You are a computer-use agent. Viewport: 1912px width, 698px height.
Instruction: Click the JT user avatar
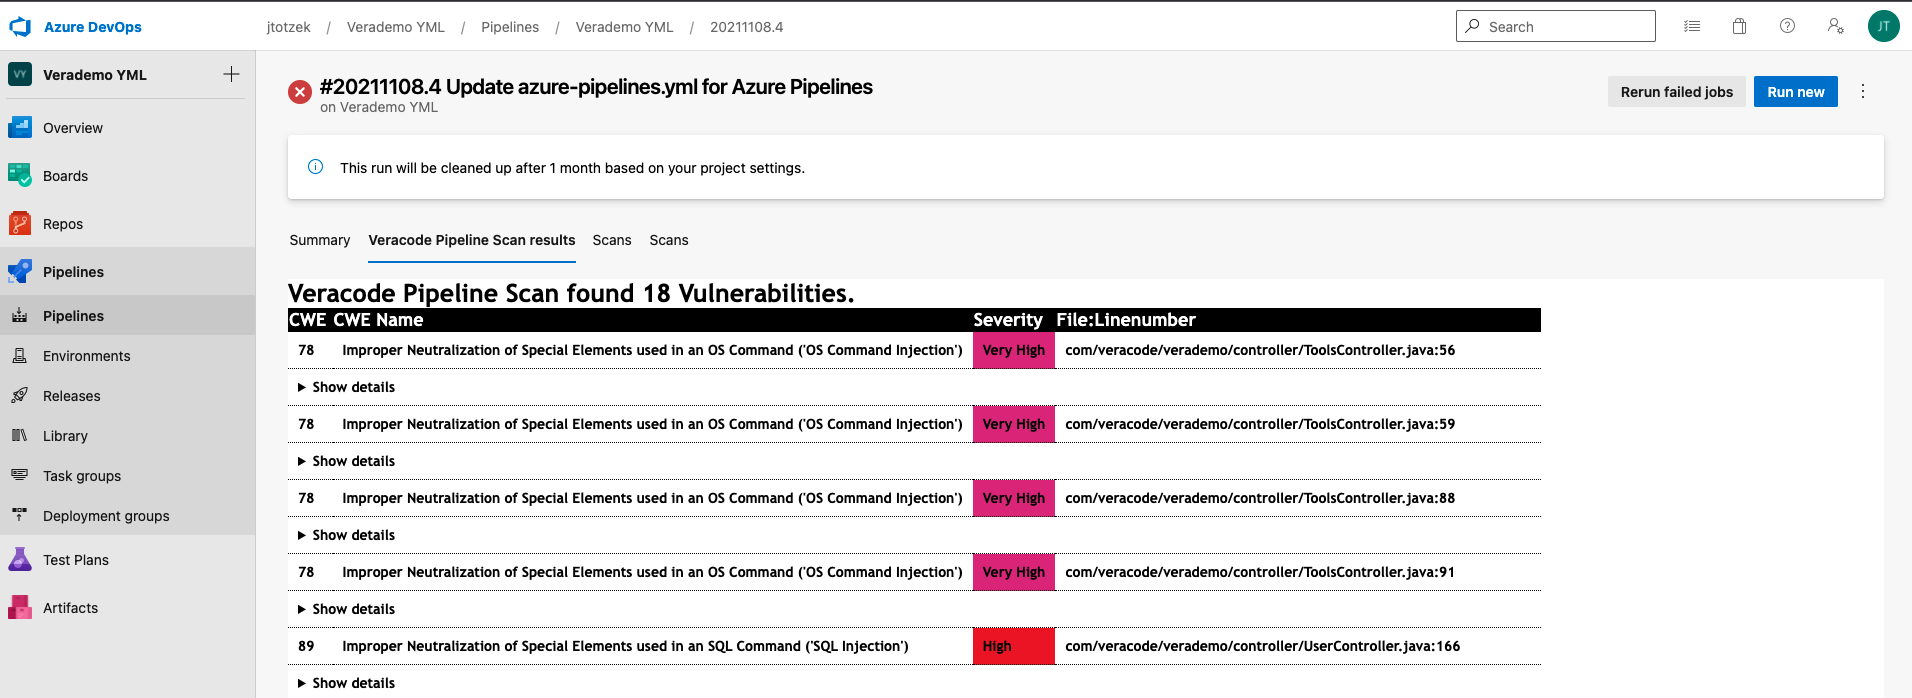coord(1883,27)
